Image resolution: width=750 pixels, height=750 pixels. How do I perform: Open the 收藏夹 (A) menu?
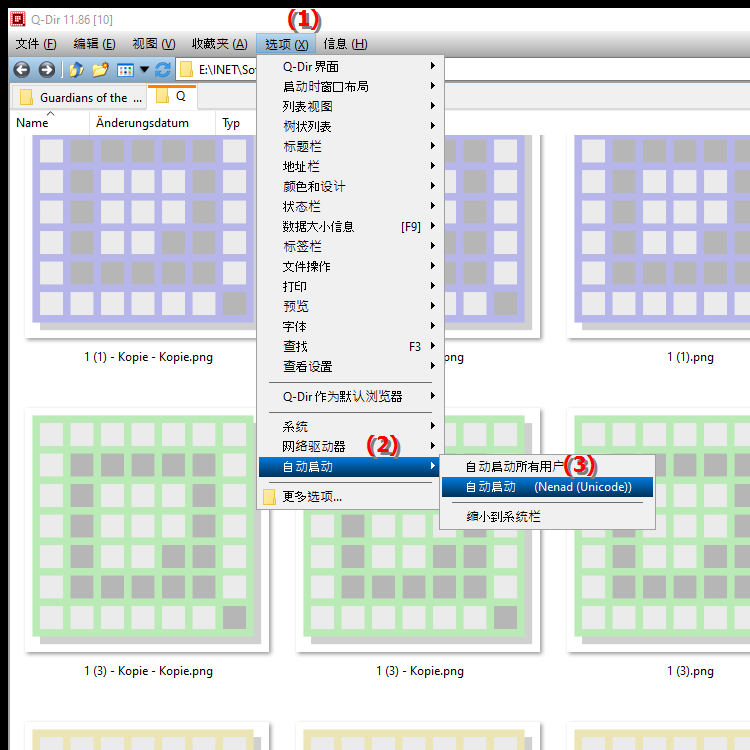click(220, 44)
